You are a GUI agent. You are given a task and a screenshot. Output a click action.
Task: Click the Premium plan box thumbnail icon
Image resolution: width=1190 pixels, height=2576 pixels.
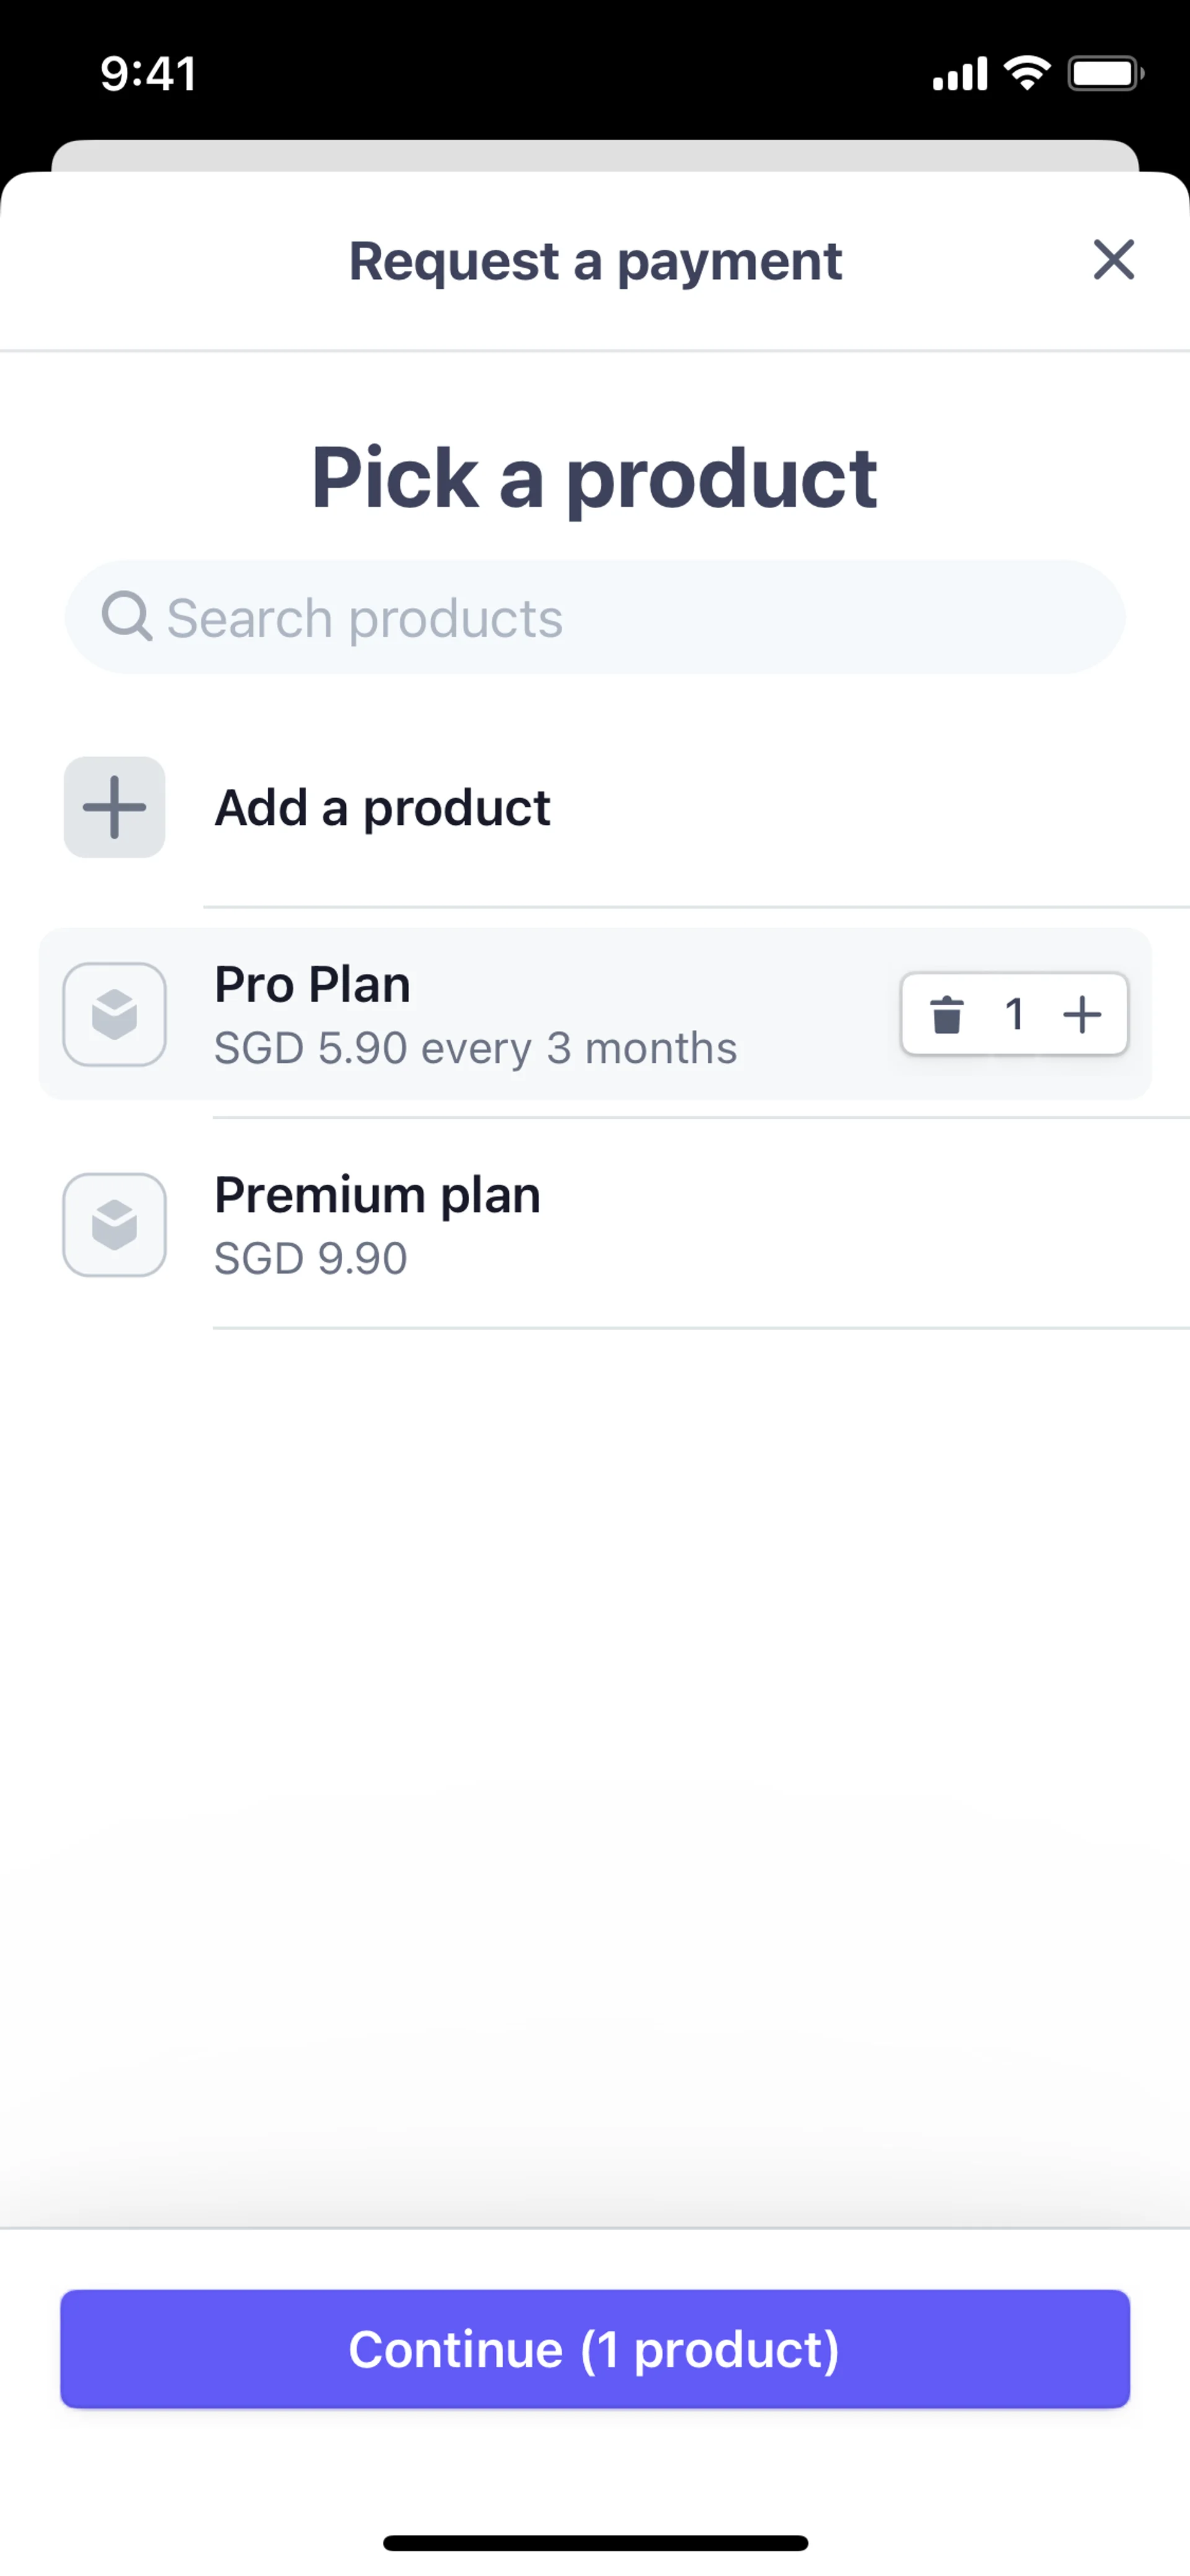[115, 1224]
